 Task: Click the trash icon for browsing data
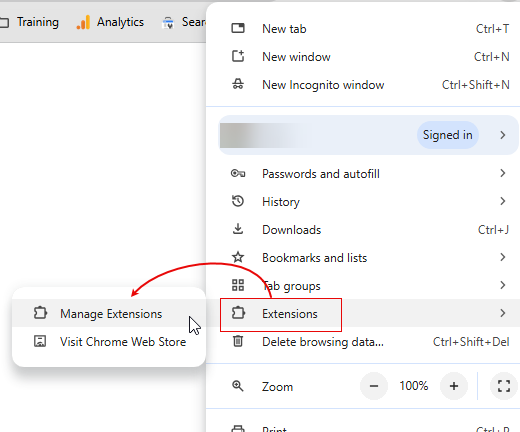pyautogui.click(x=238, y=341)
